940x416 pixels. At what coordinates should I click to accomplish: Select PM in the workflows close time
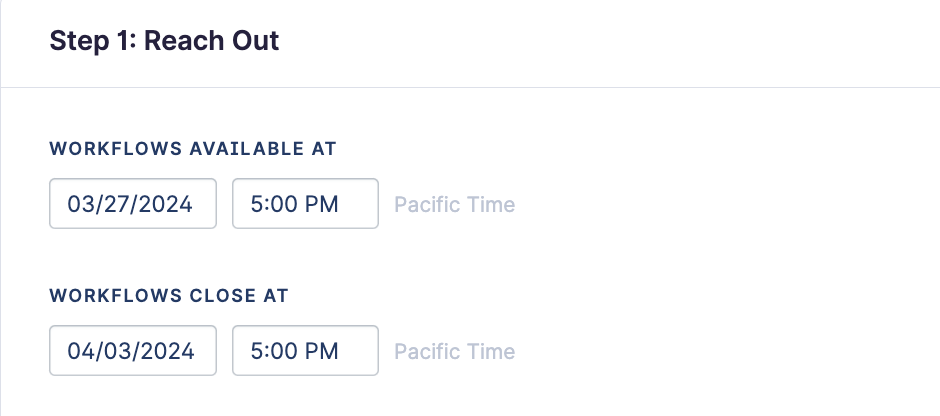323,352
